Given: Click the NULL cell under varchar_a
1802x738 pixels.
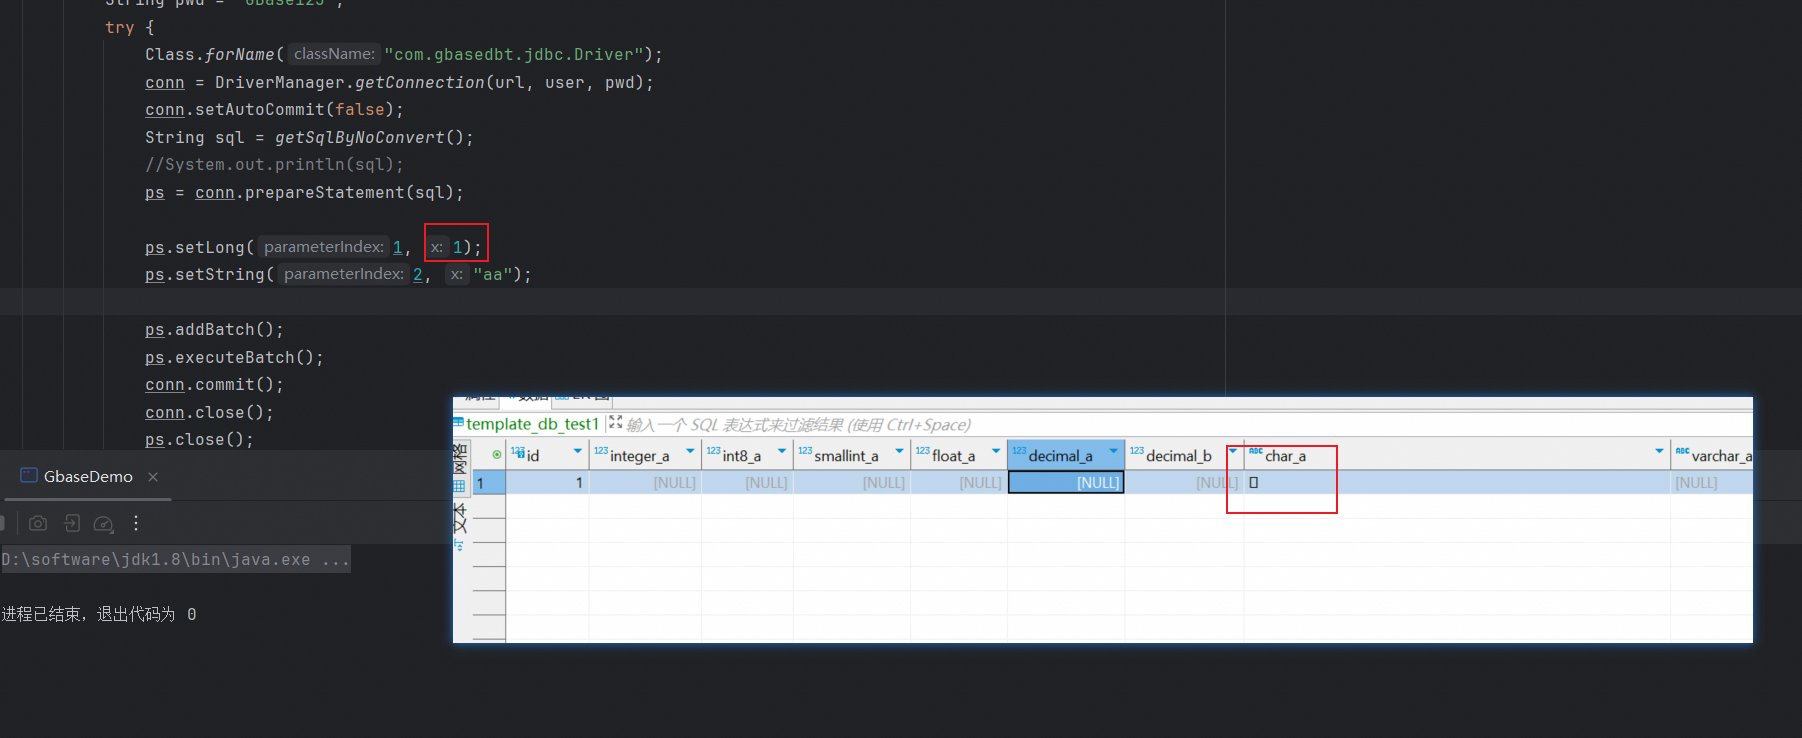Looking at the screenshot, I should click(1712, 483).
